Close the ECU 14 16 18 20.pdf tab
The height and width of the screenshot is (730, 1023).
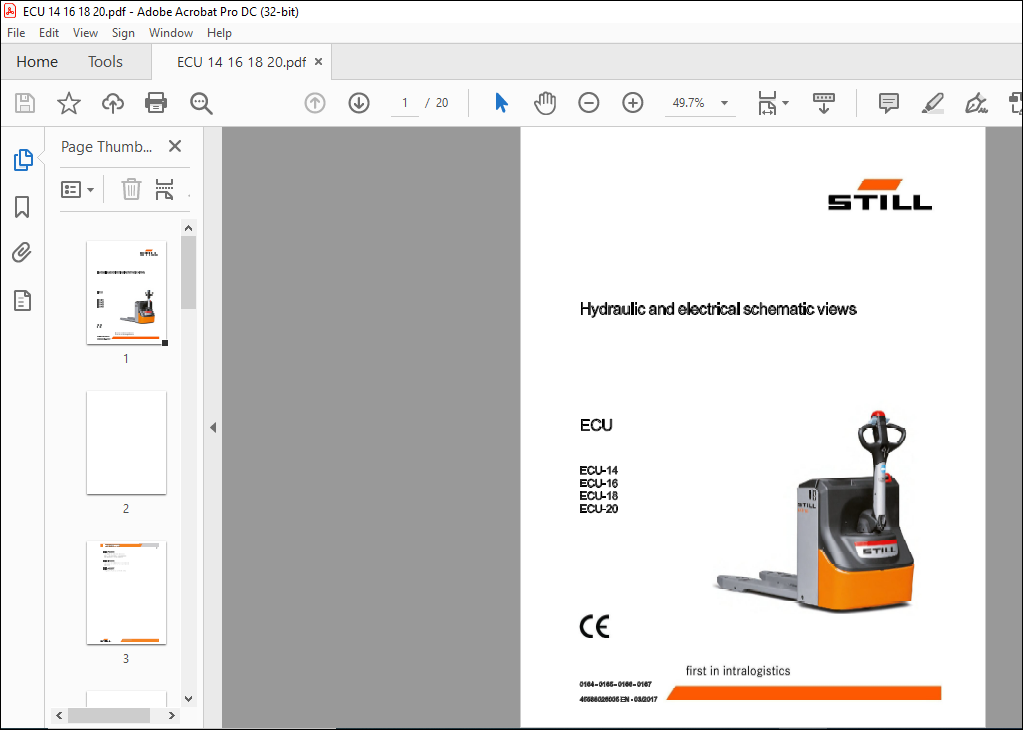[318, 61]
